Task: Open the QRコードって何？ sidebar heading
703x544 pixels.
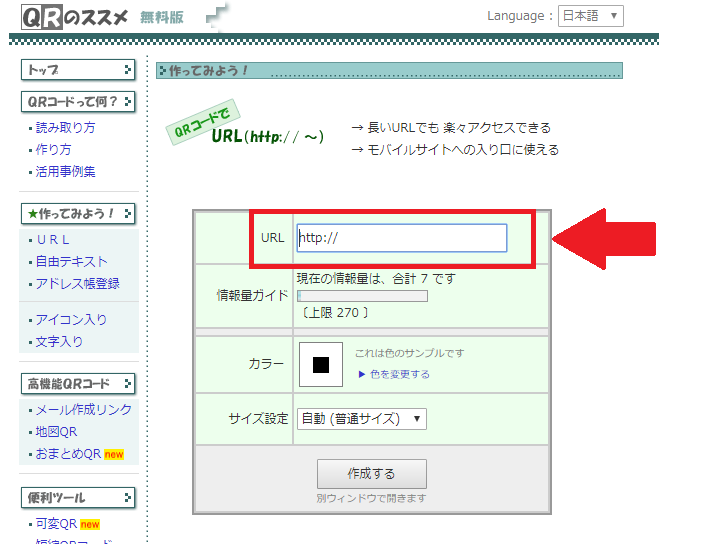Action: [77, 101]
